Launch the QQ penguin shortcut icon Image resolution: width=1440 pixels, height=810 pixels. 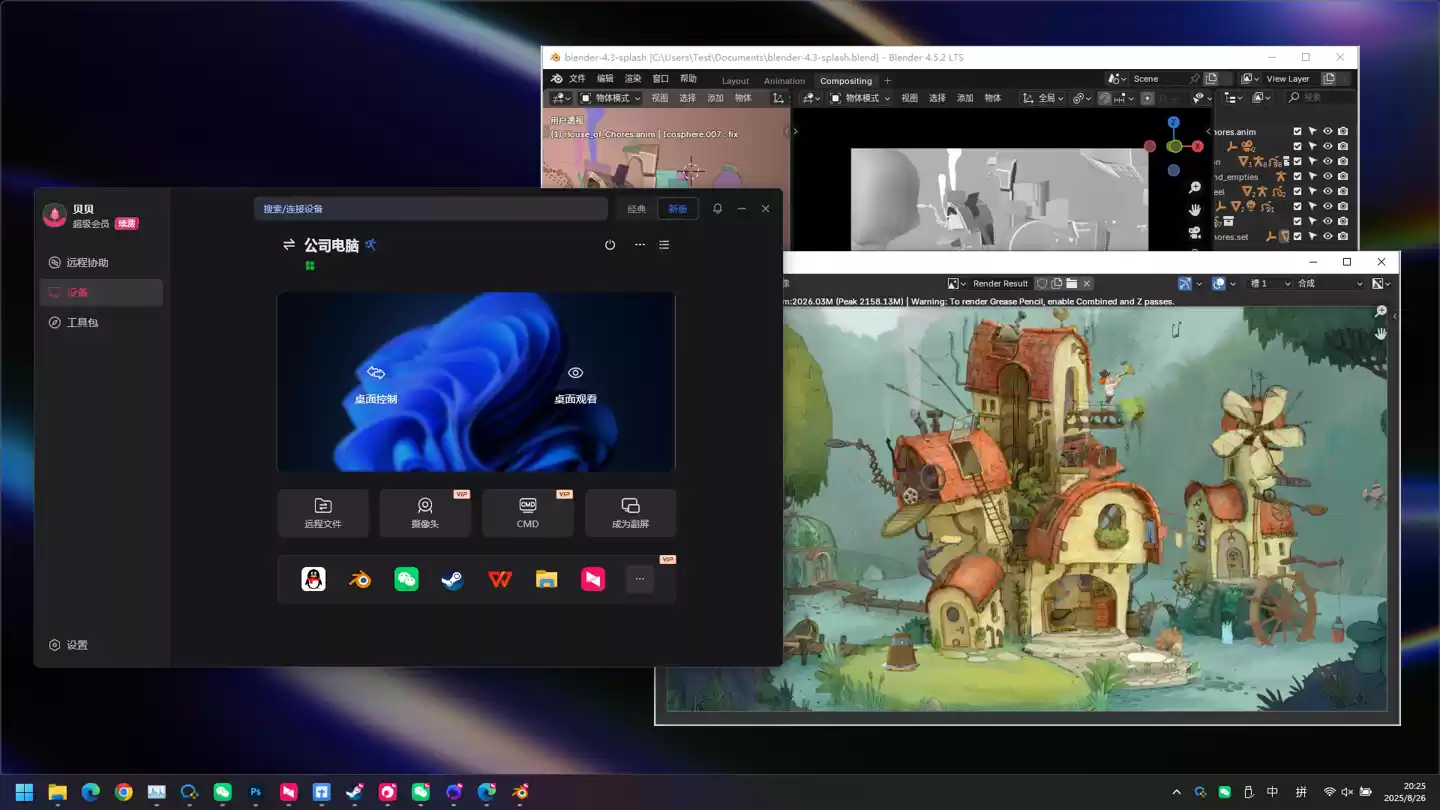[x=313, y=579]
